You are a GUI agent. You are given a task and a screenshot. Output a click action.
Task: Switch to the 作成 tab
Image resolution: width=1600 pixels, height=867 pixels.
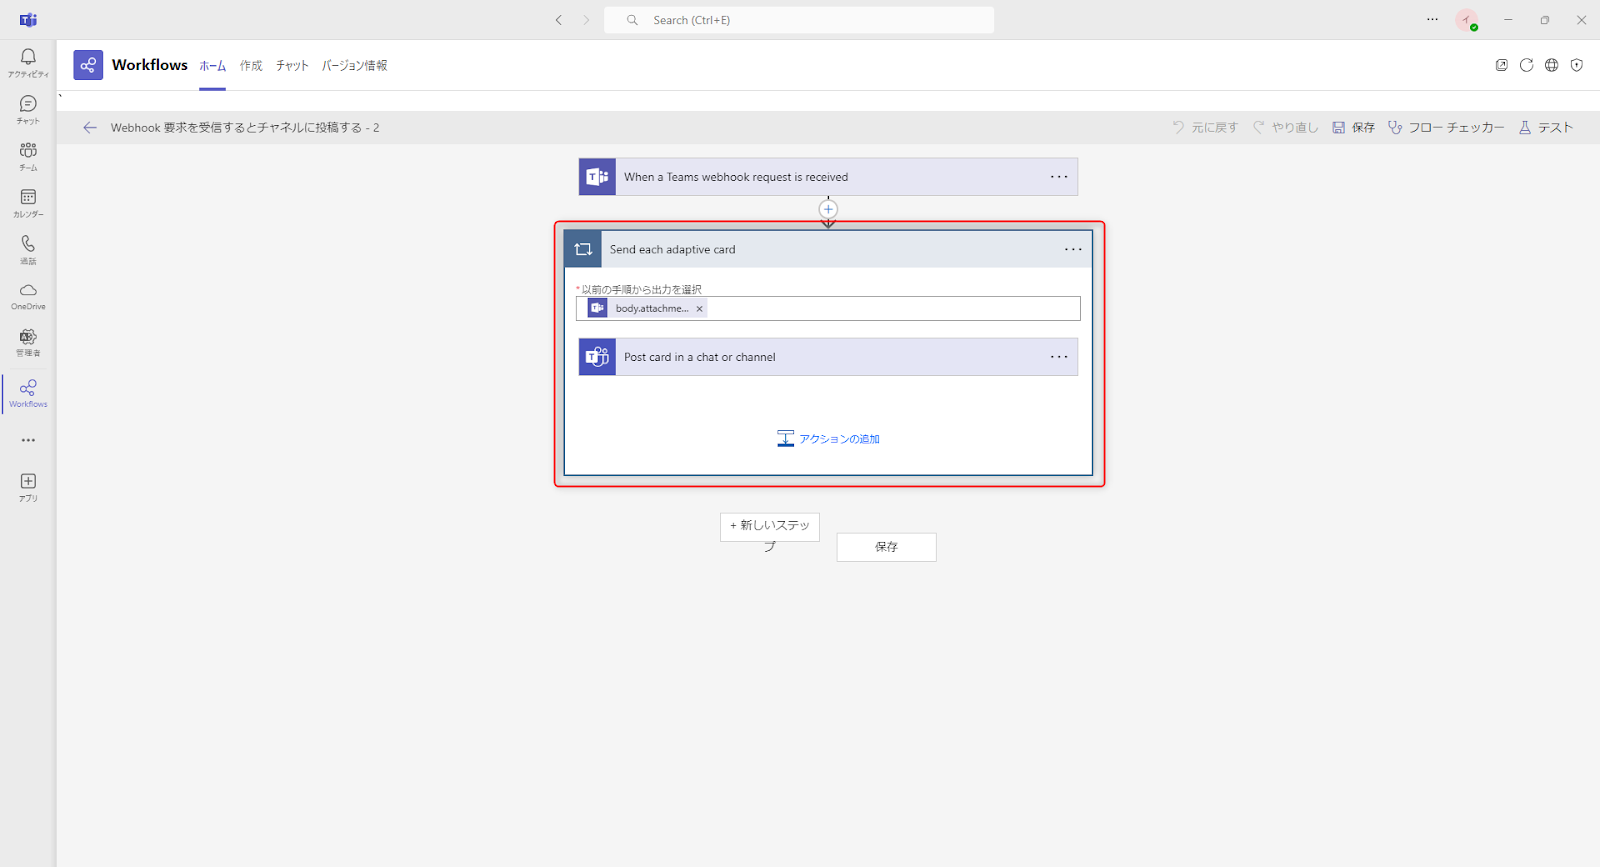[x=251, y=66]
